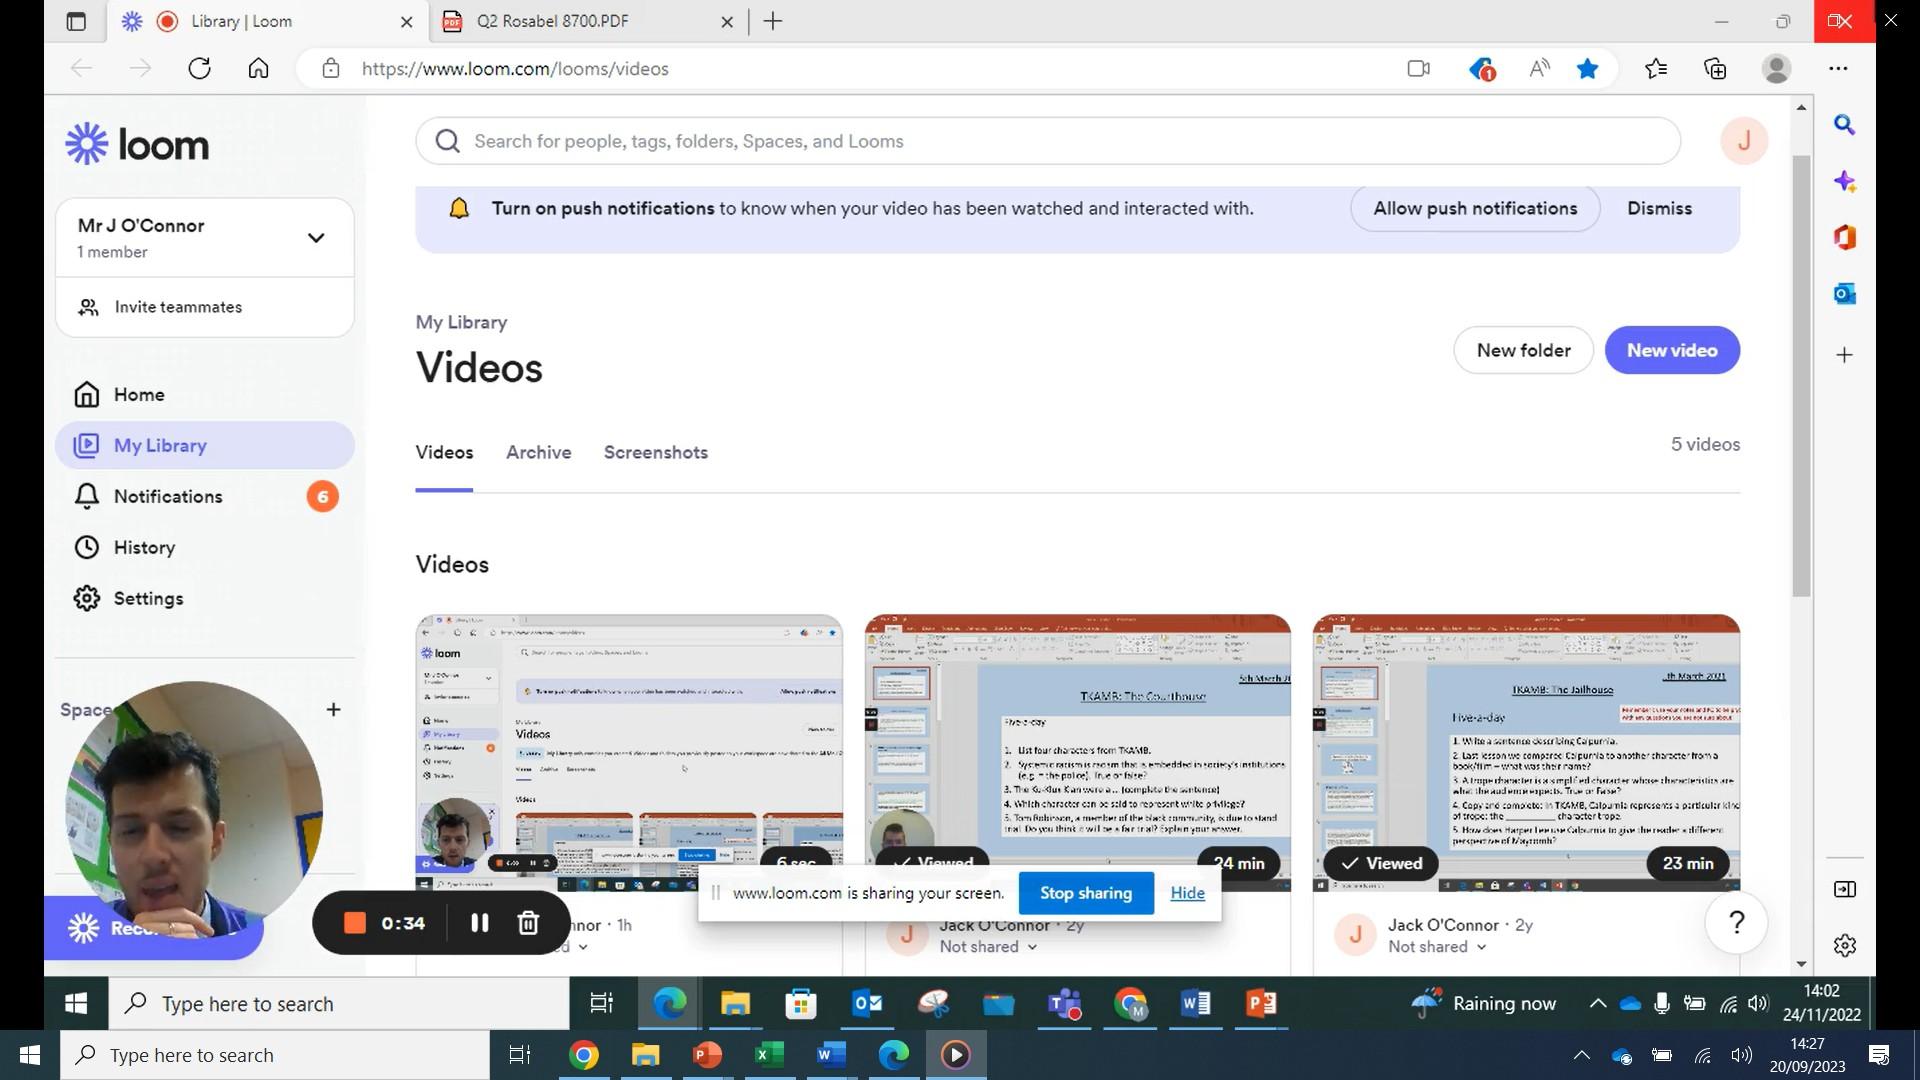Delete the current recording with trash icon
Screen dimensions: 1920x1080
(x=528, y=923)
